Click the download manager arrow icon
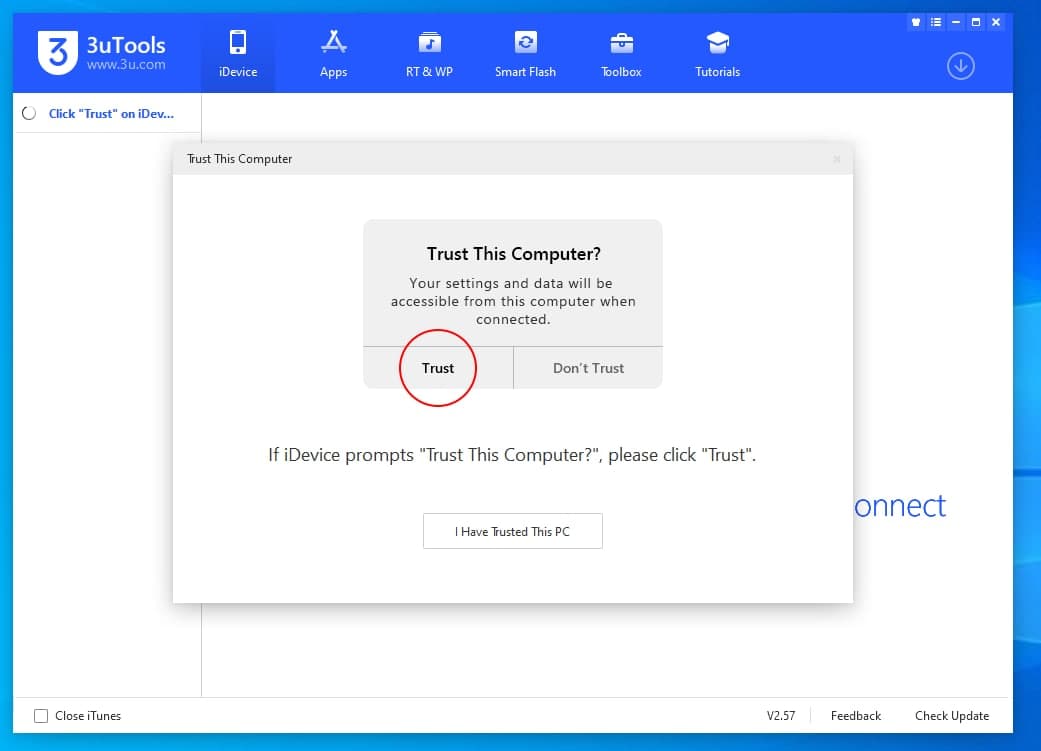This screenshot has width=1041, height=751. 960,66
